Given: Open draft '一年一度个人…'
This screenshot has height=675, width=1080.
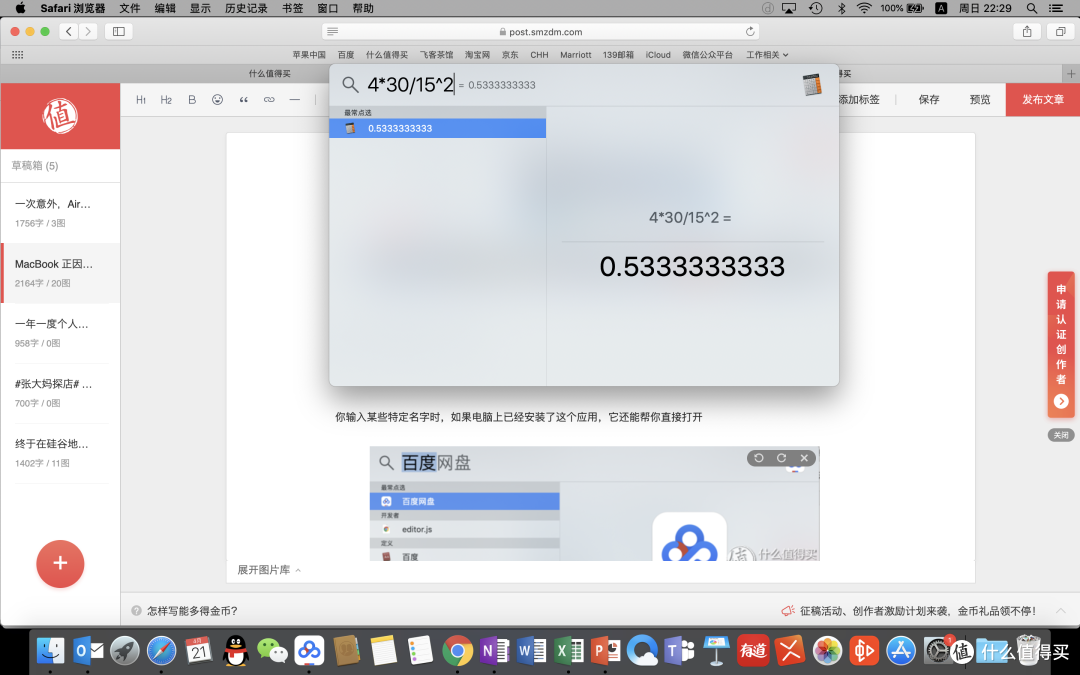Looking at the screenshot, I should pyautogui.click(x=60, y=333).
